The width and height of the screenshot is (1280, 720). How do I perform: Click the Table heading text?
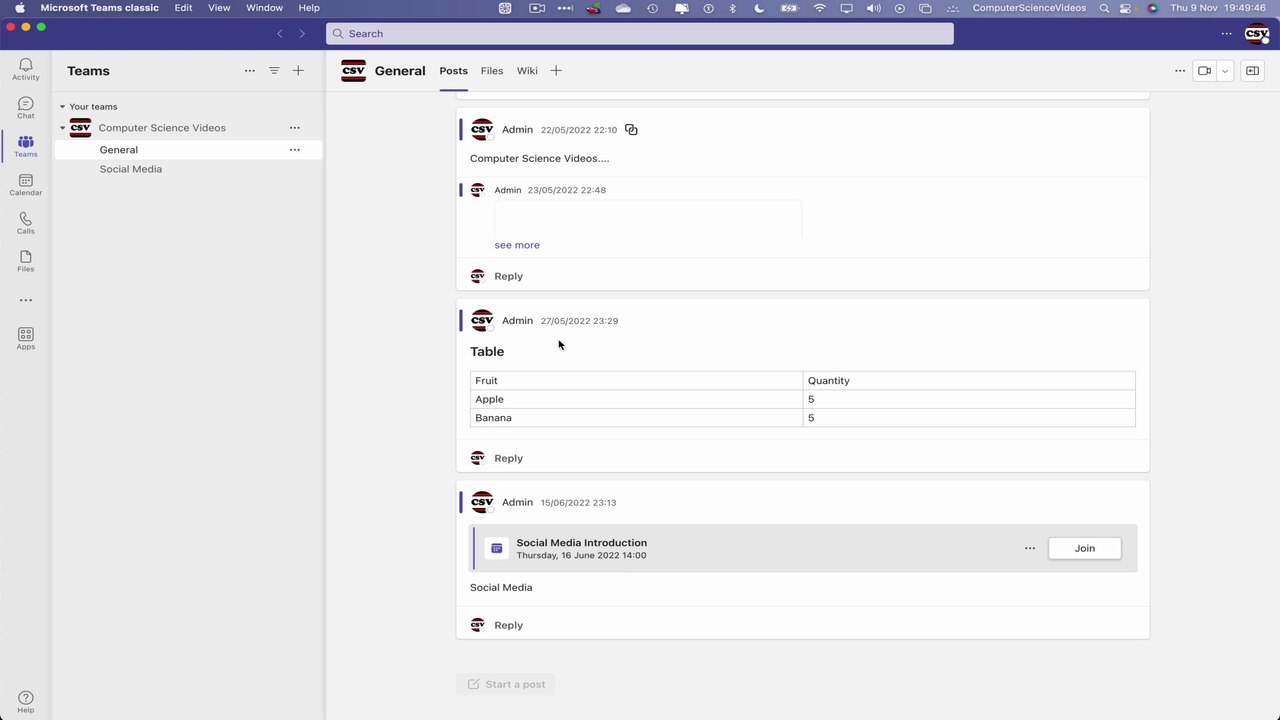[x=487, y=352]
